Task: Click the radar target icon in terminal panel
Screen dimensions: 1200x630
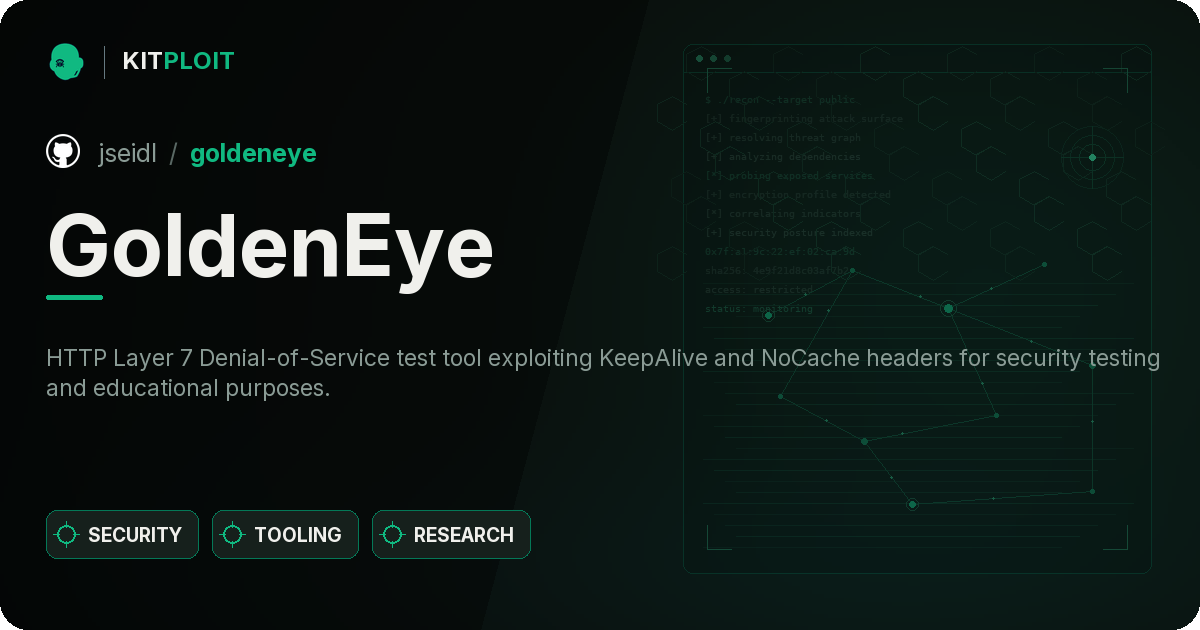Action: point(1092,157)
